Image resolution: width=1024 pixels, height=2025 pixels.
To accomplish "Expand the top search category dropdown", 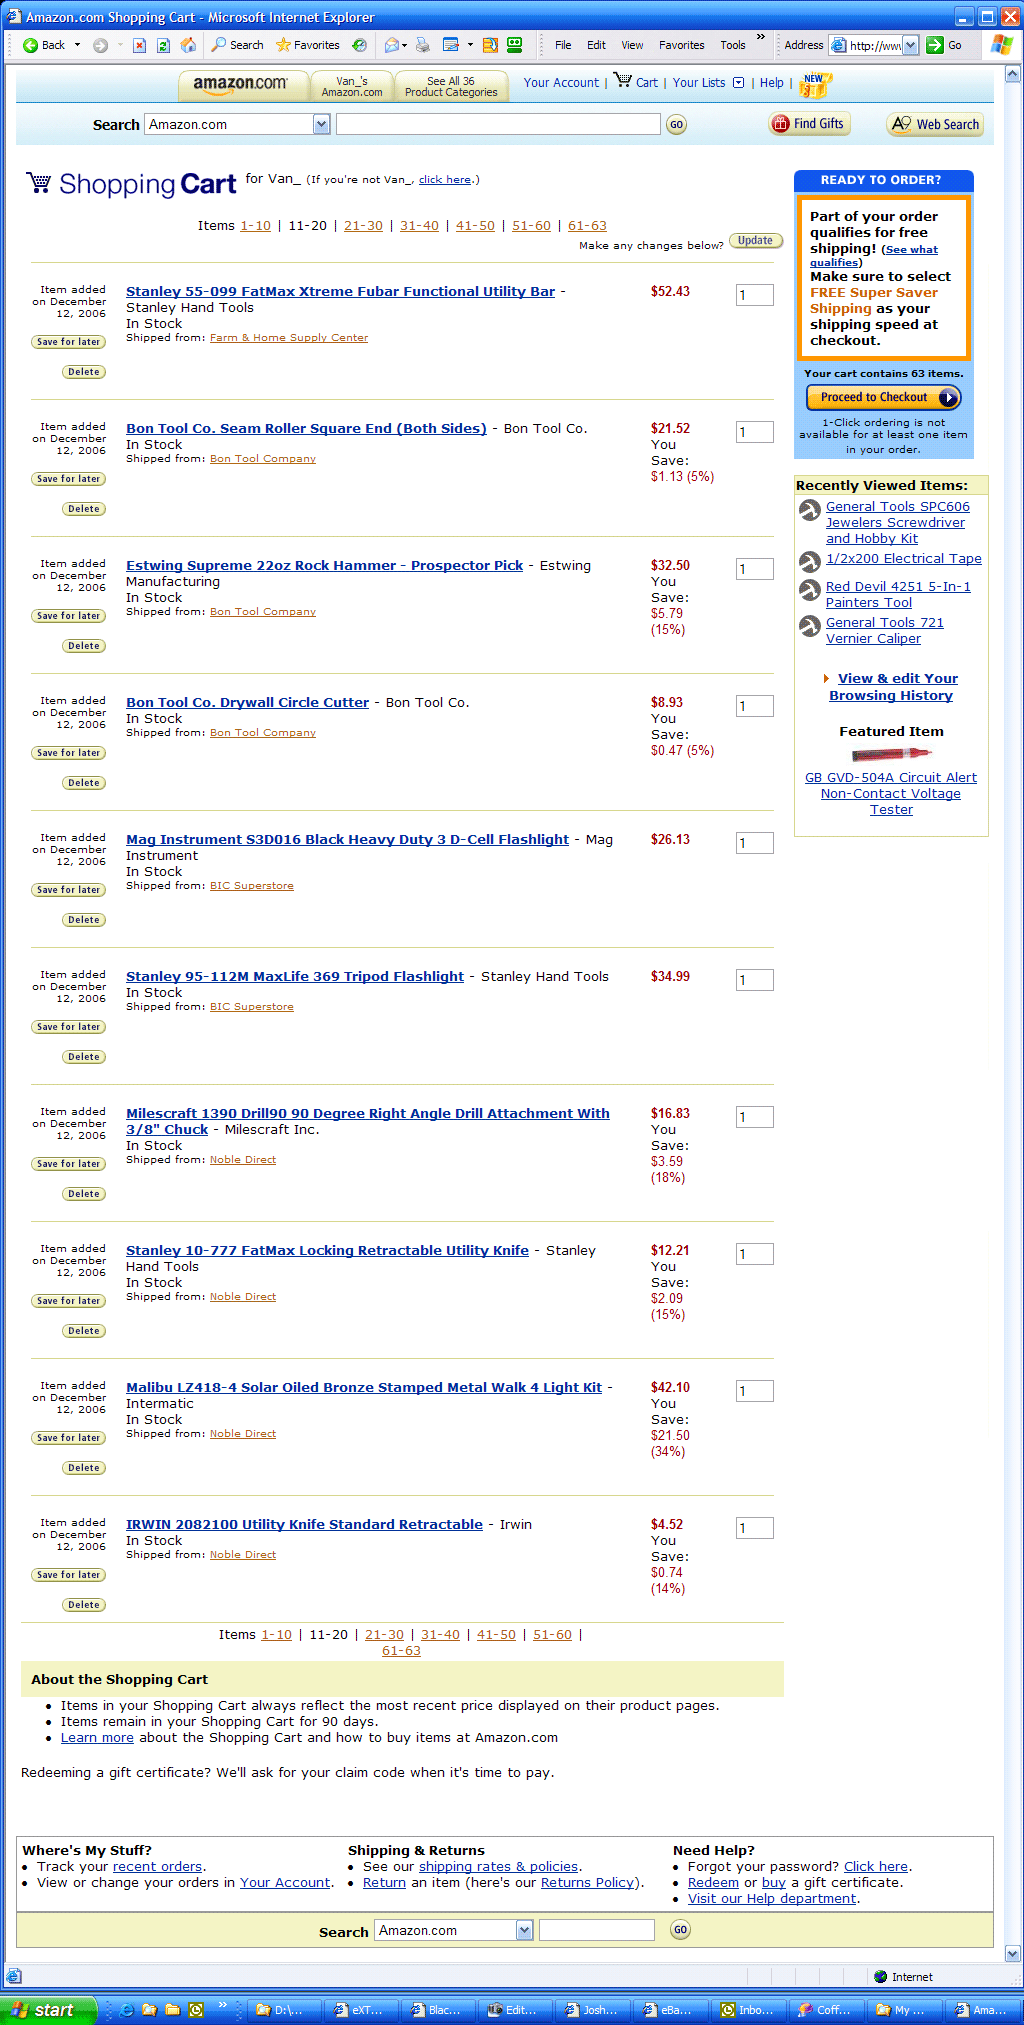I will tap(321, 124).
